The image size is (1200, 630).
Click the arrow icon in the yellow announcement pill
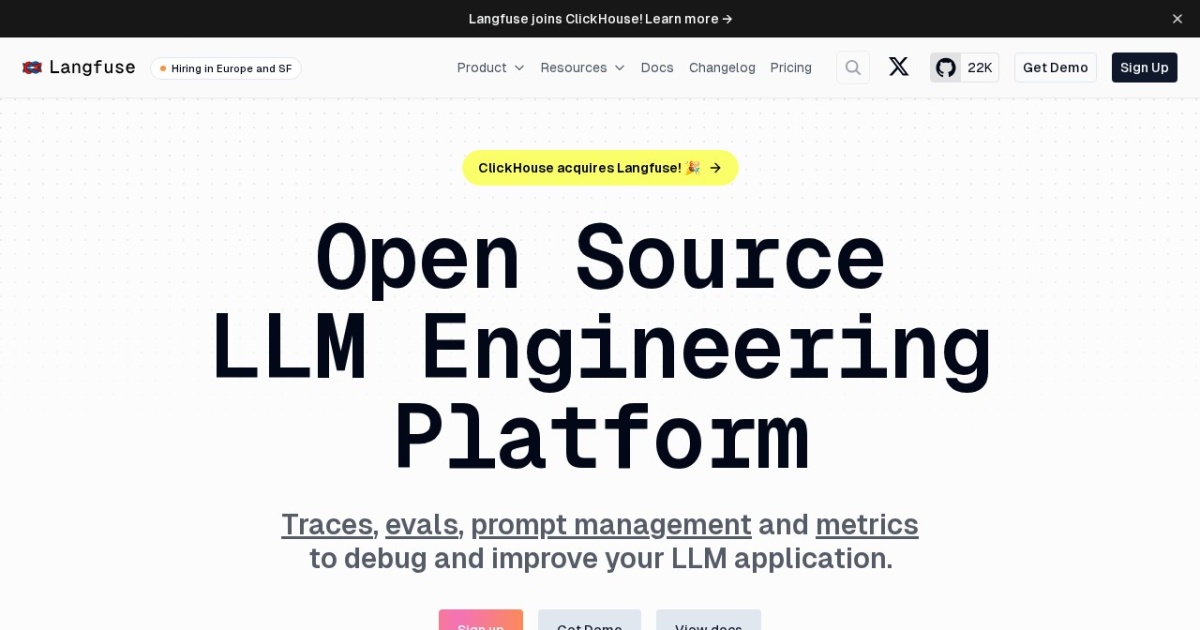point(716,168)
